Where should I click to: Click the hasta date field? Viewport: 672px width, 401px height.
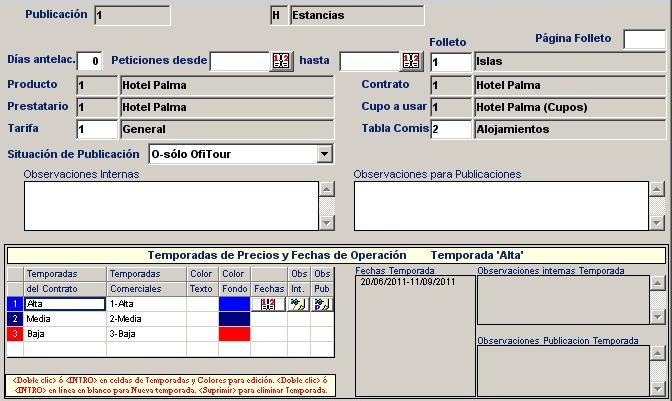point(369,61)
